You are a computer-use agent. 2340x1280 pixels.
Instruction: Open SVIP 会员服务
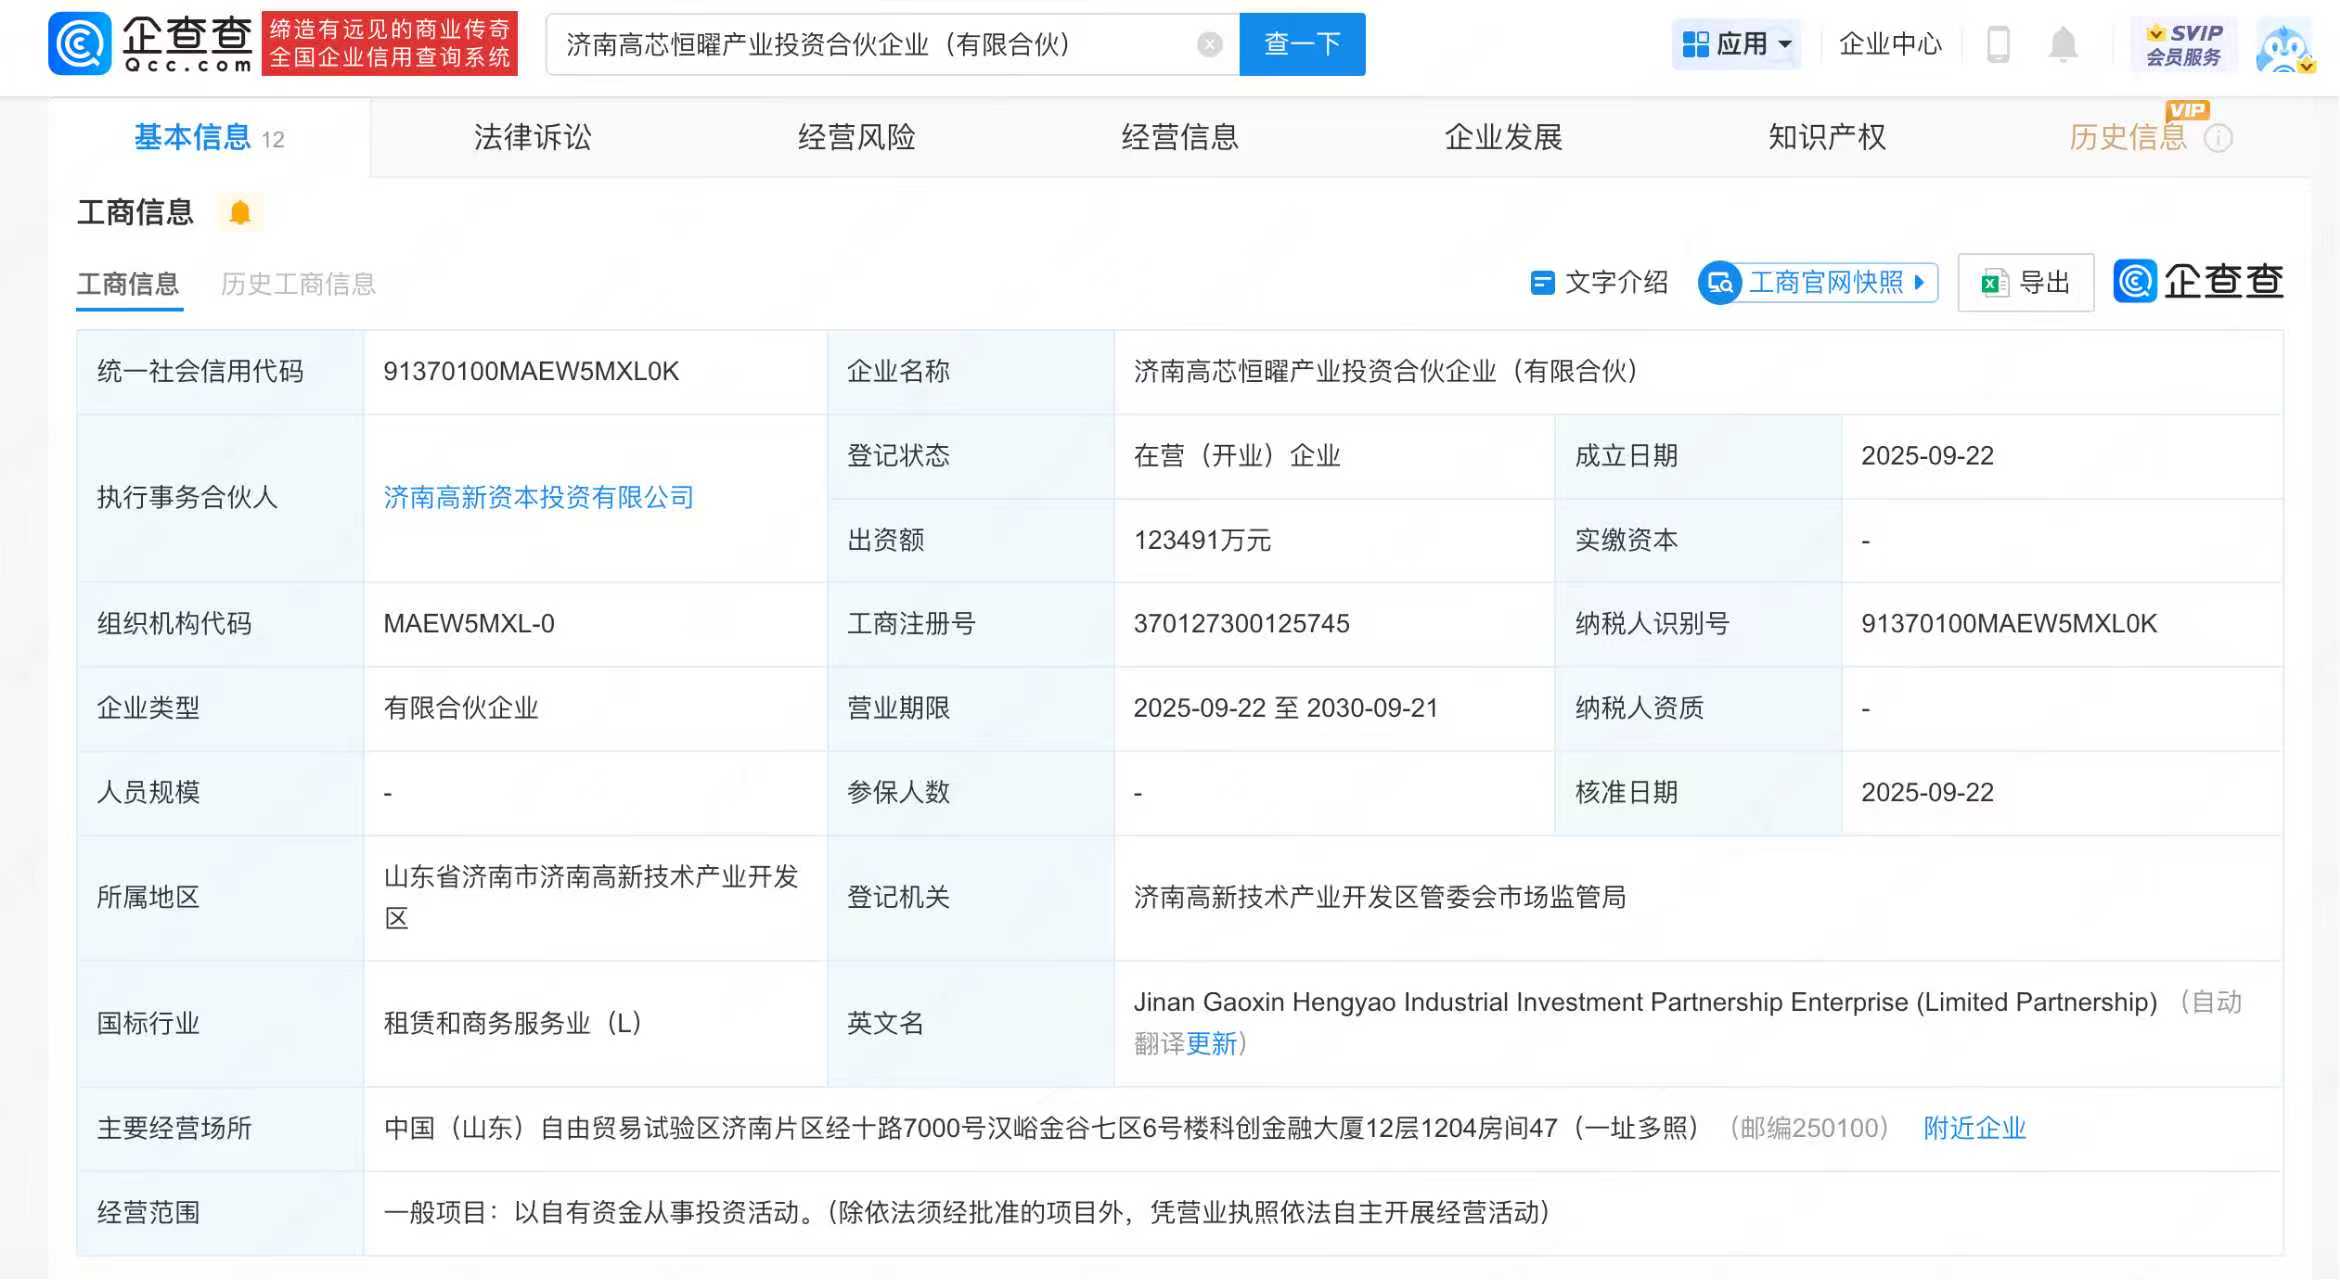tap(2183, 44)
